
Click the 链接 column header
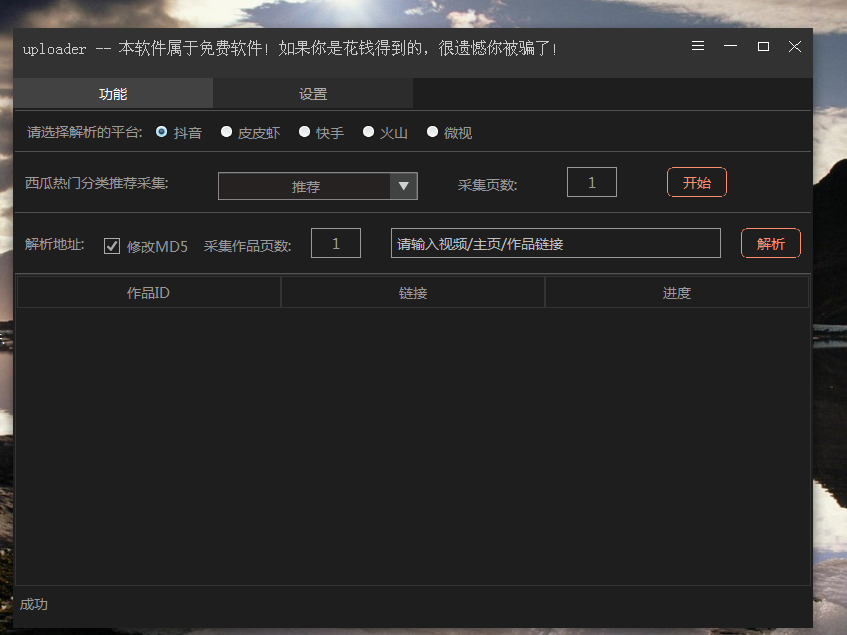(x=413, y=293)
